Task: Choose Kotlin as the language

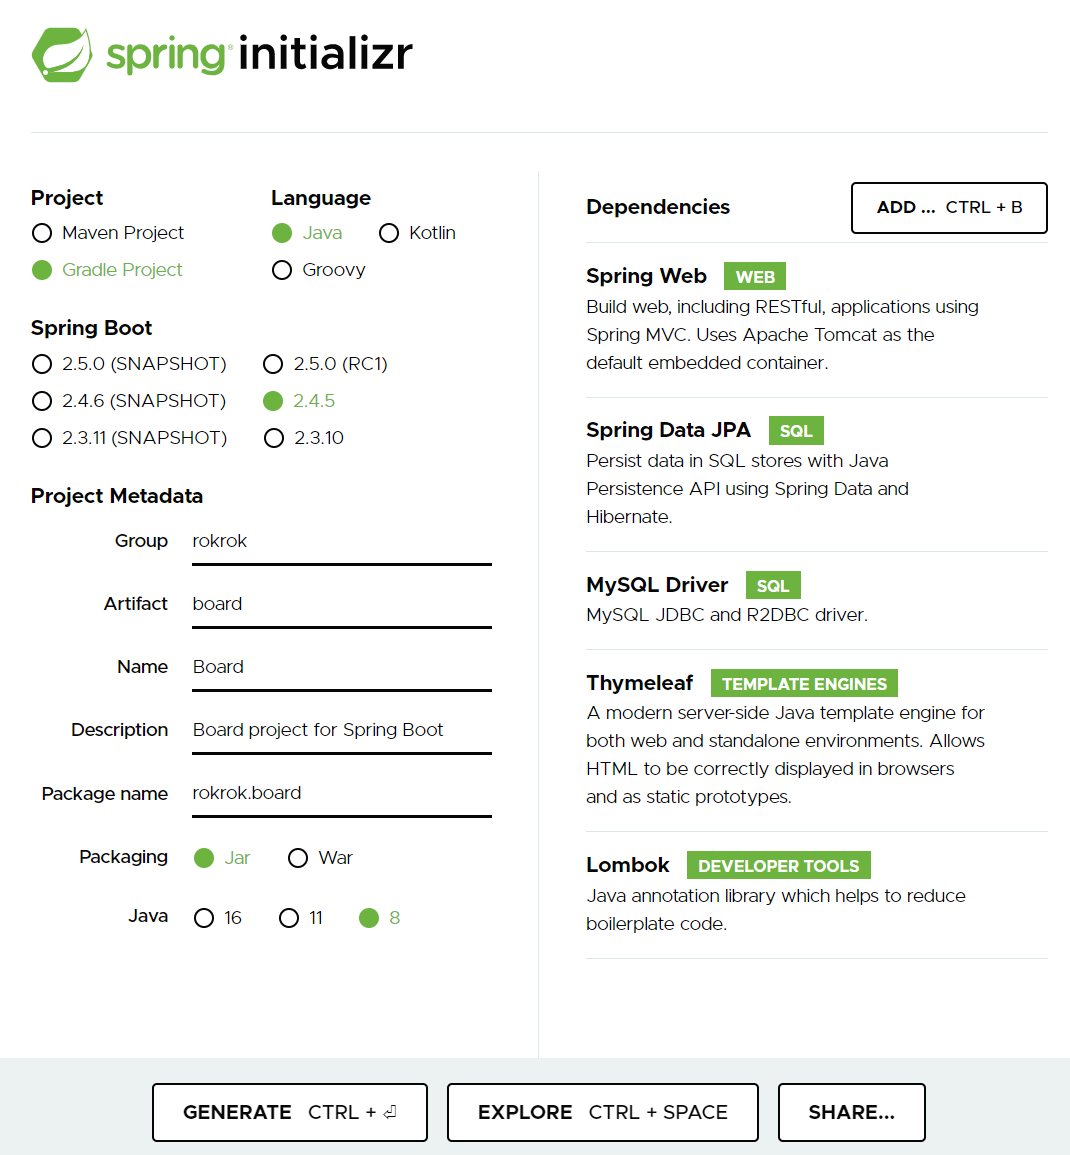Action: [x=389, y=234]
